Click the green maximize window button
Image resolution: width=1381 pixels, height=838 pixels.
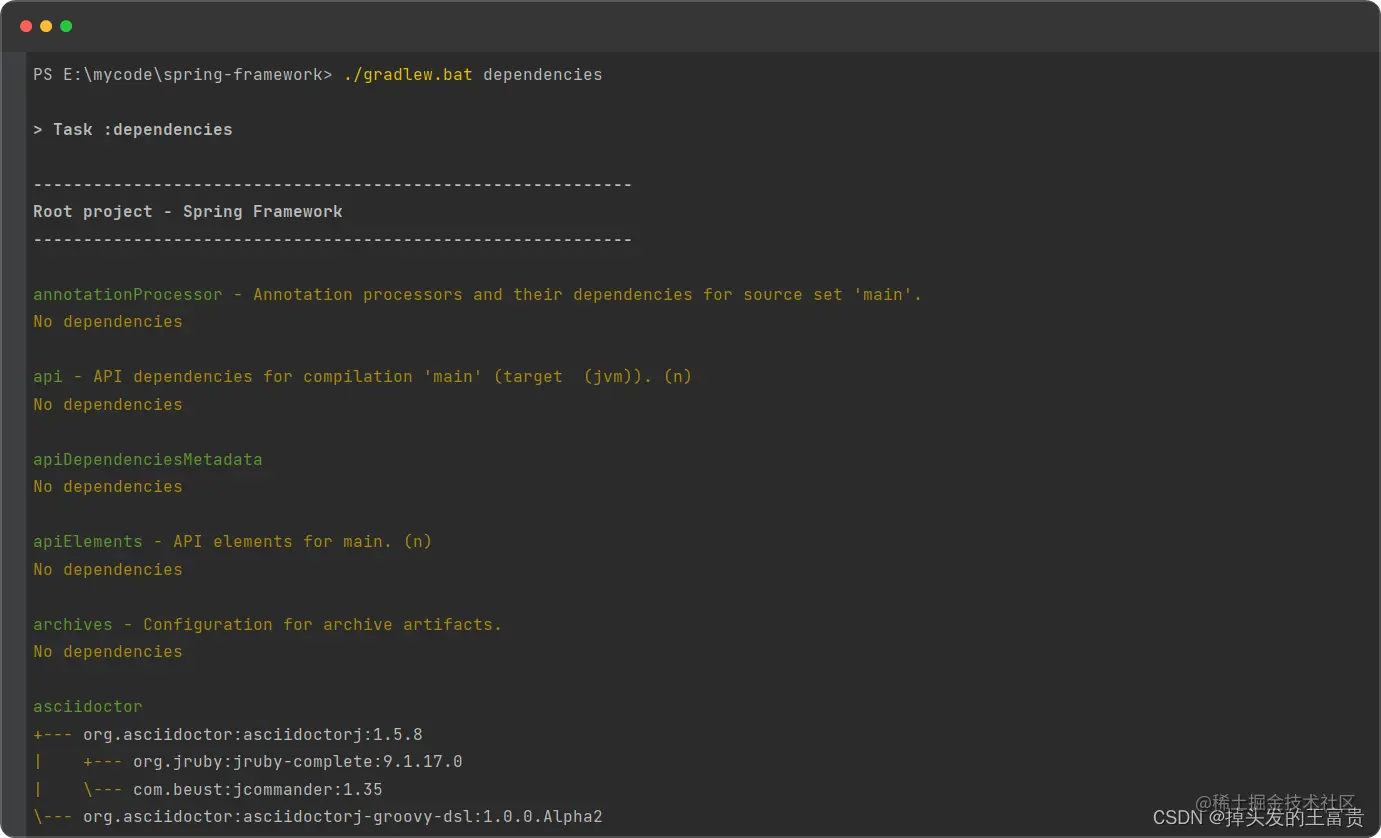click(x=66, y=26)
